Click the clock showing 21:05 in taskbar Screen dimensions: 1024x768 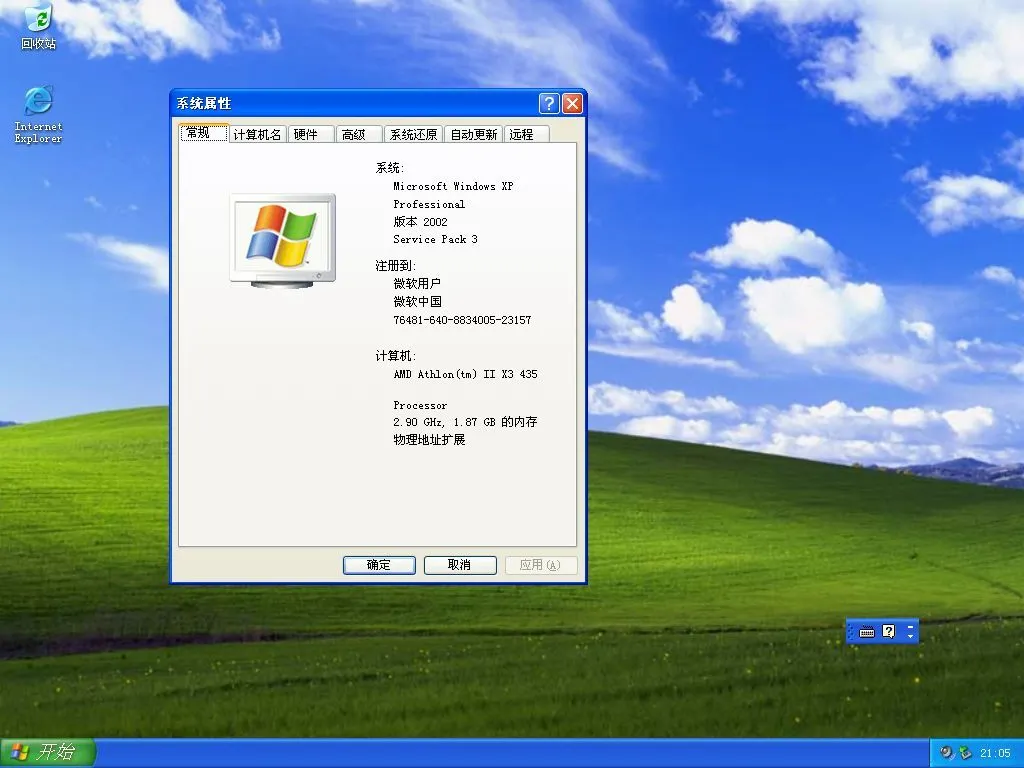[995, 752]
